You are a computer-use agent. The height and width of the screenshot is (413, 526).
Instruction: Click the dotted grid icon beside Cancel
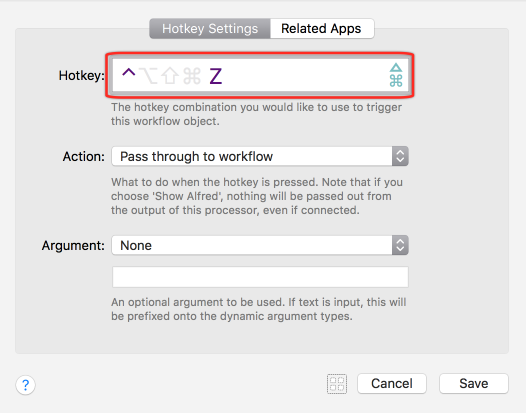[337, 384]
